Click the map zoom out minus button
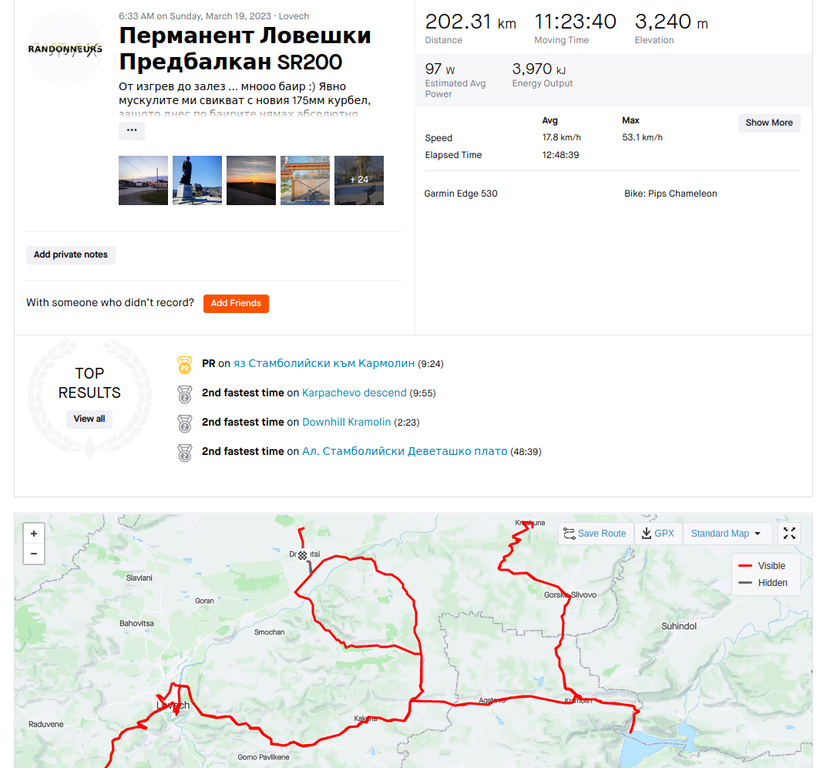 pyautogui.click(x=34, y=553)
